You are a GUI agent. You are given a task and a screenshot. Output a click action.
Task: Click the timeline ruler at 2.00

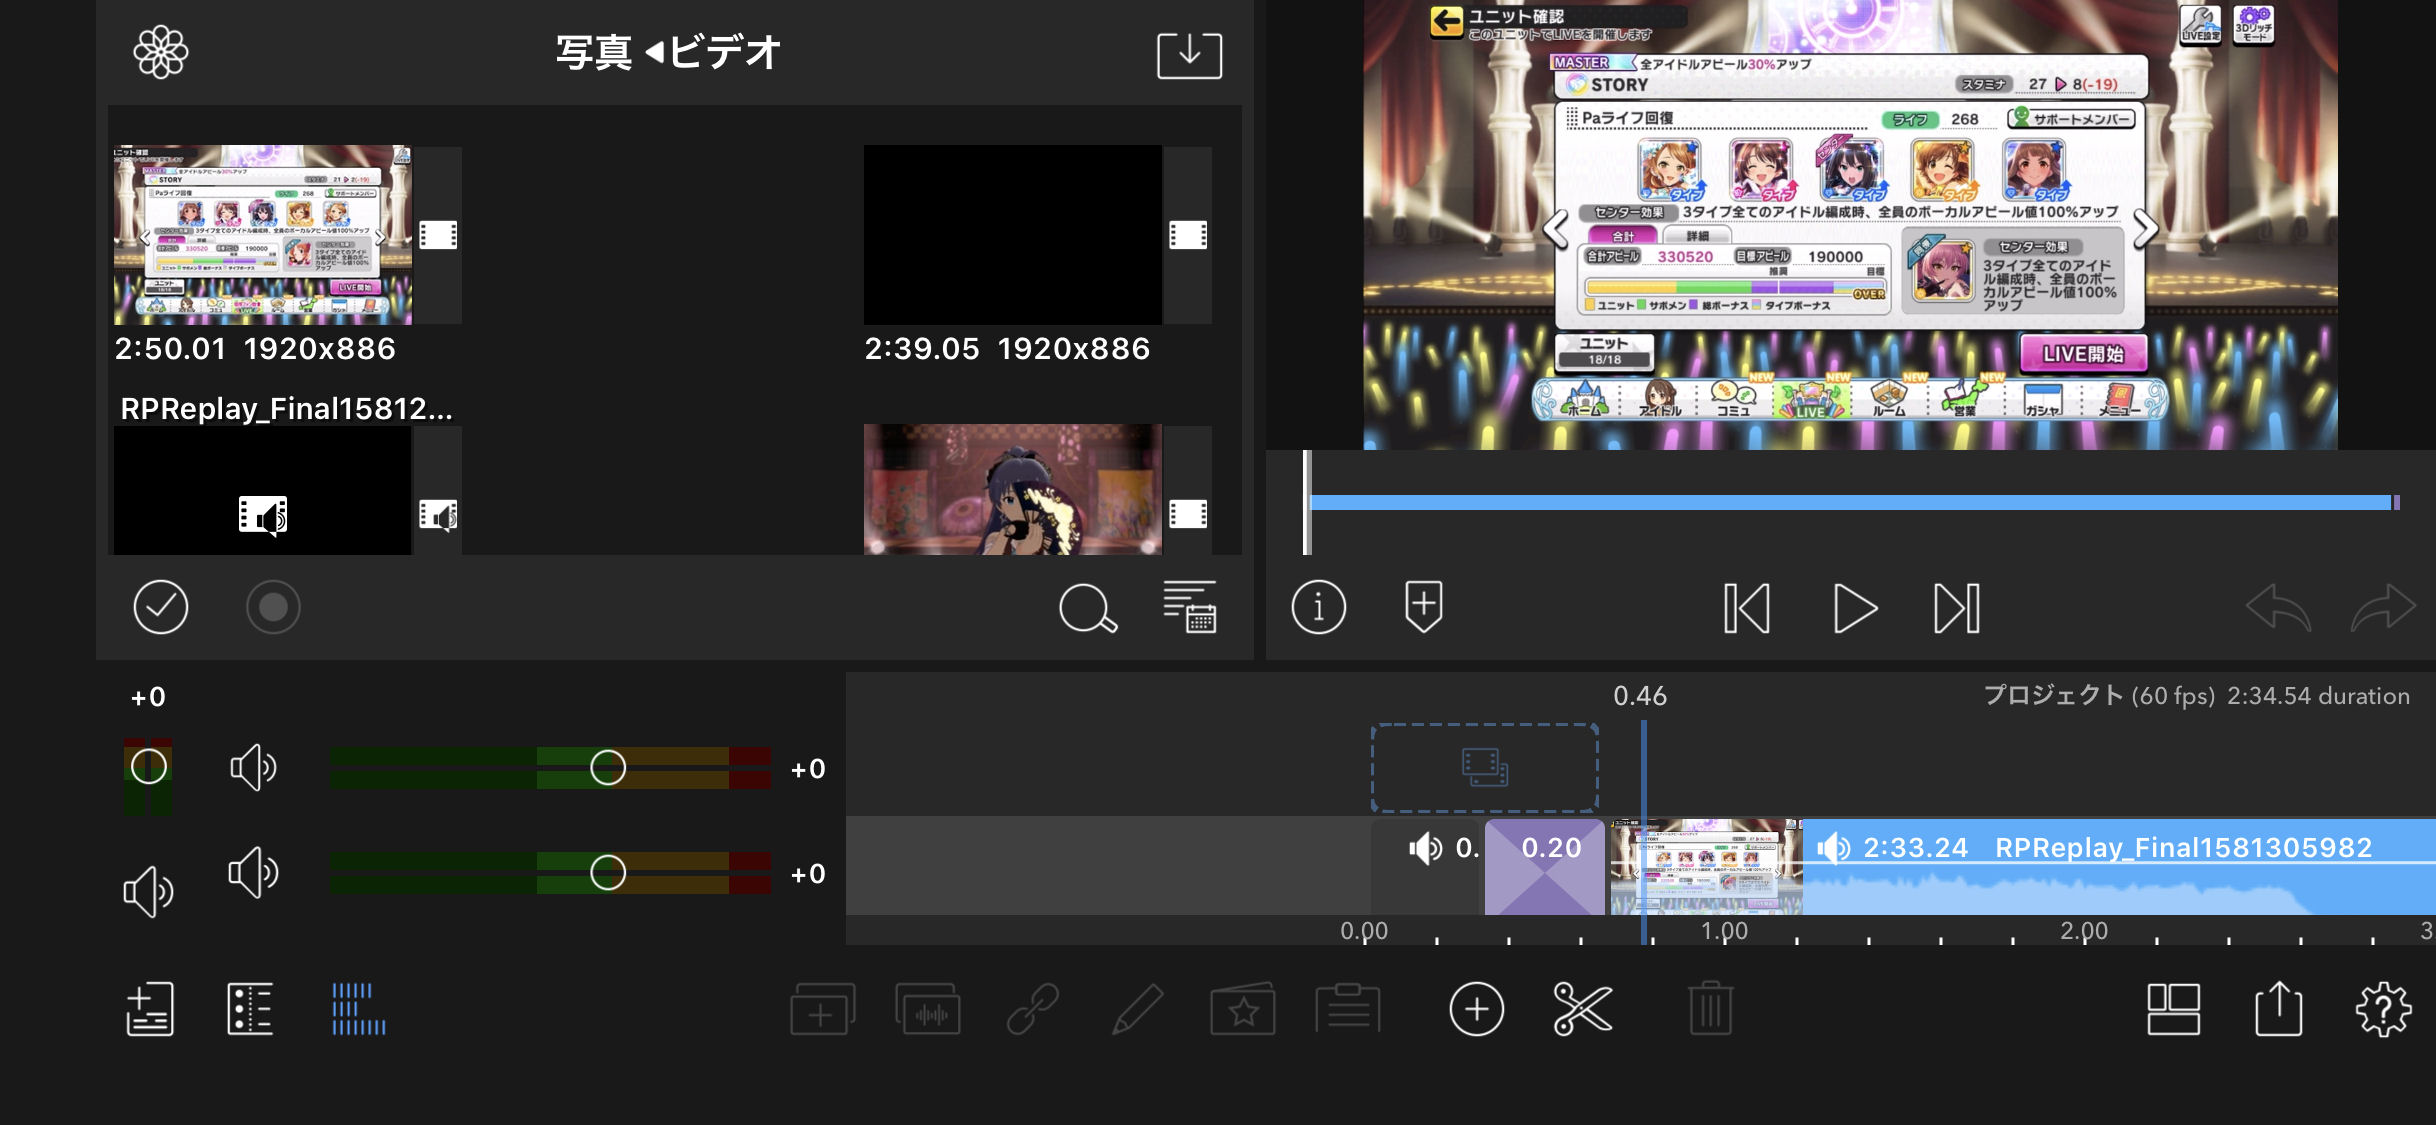2084,931
